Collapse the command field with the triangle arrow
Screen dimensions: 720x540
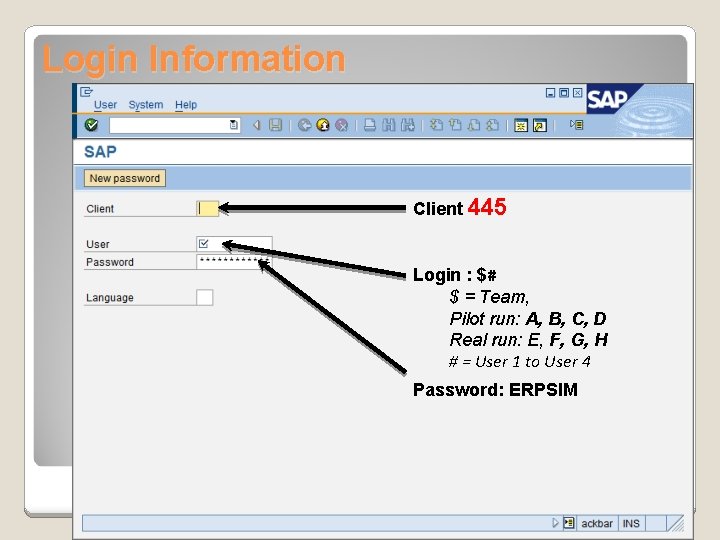click(257, 125)
